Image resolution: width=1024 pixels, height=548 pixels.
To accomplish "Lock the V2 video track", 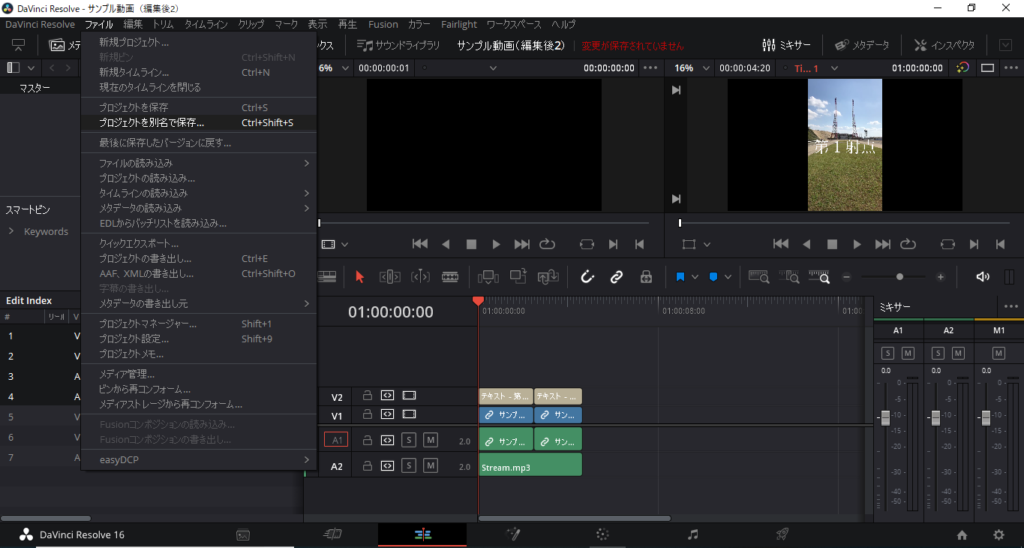I will (x=368, y=396).
